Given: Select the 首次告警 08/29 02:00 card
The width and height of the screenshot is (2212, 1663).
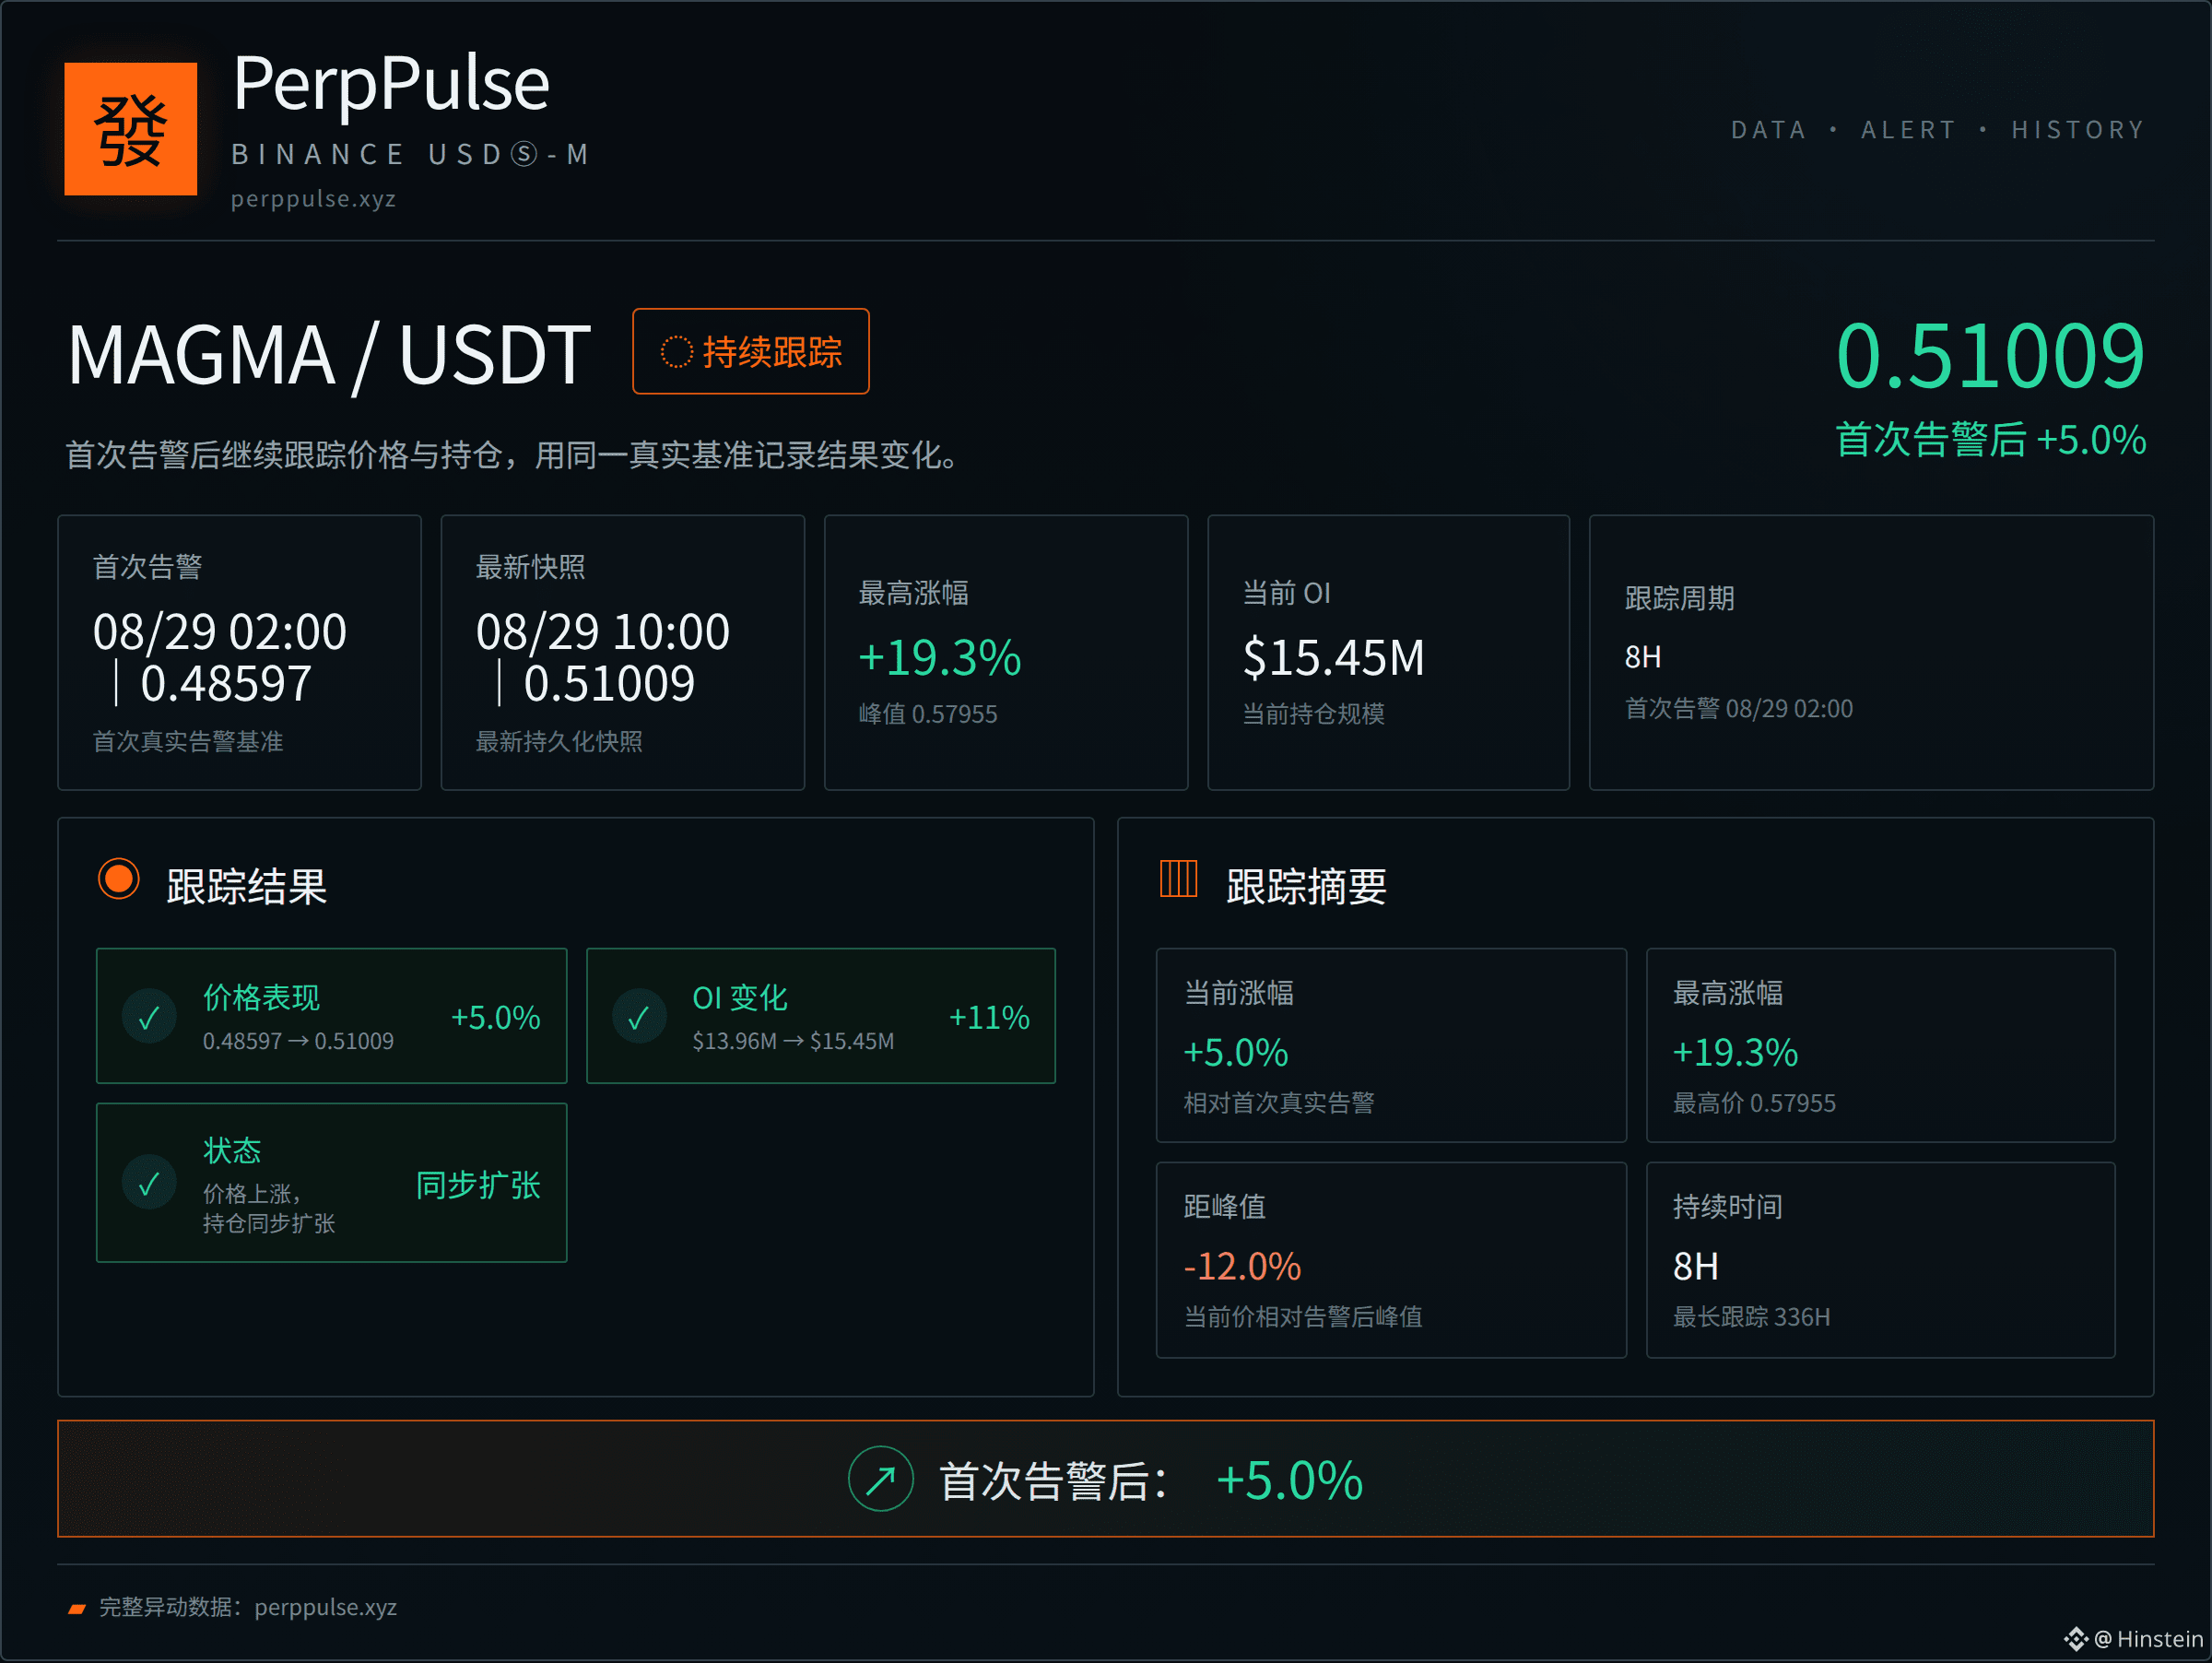Looking at the screenshot, I should point(240,653).
